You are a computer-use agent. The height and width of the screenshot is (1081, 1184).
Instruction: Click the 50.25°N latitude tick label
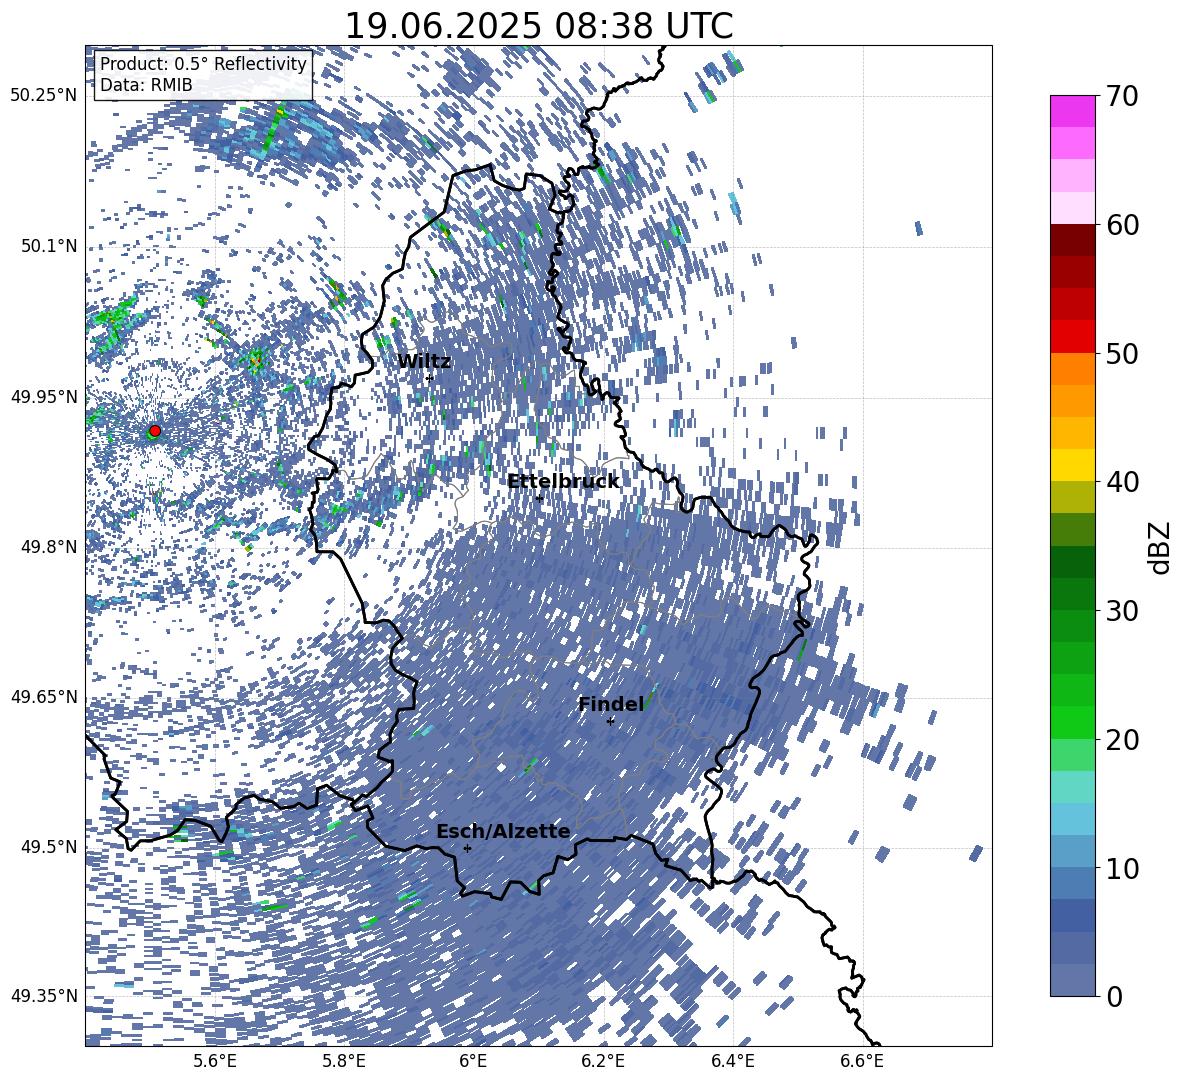(45, 96)
